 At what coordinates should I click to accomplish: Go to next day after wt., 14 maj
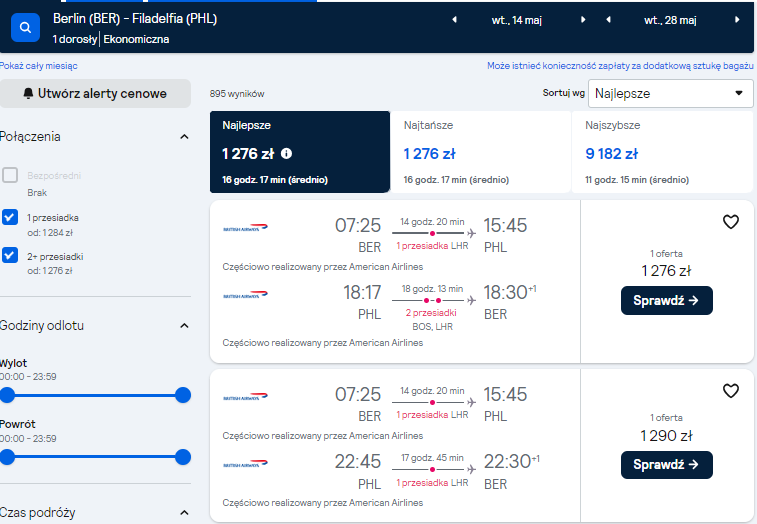pos(583,20)
